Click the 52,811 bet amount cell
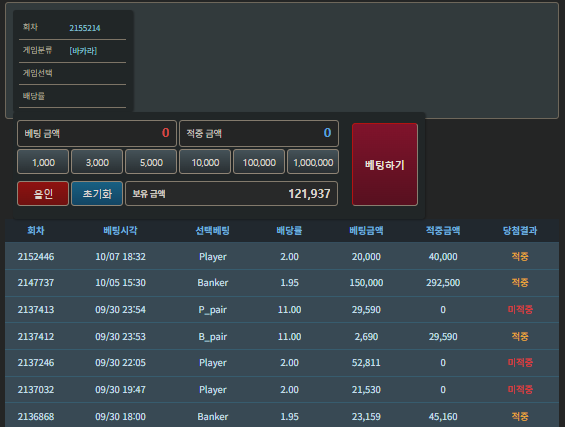The image size is (565, 427). tap(366, 362)
